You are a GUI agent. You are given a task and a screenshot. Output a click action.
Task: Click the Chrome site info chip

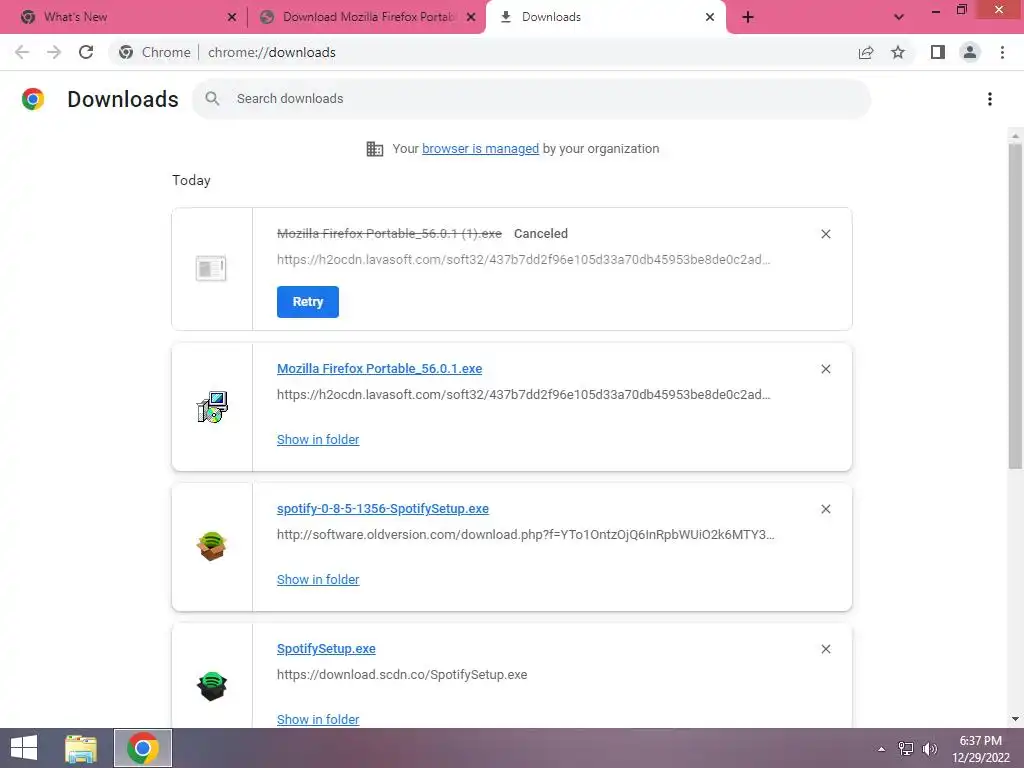click(155, 52)
